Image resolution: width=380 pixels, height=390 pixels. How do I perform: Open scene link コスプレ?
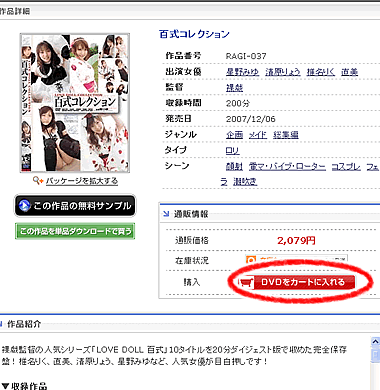tap(346, 166)
